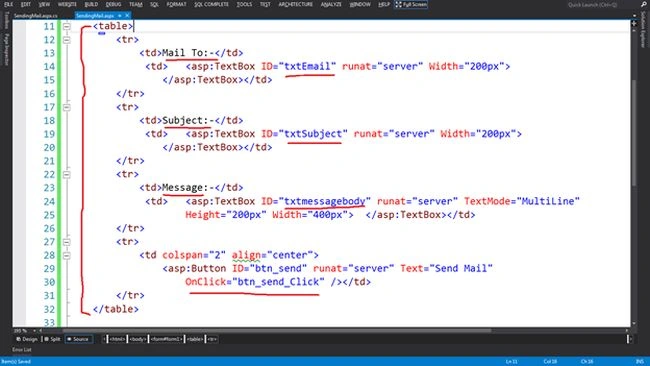Click the vertical scrollbar of the editor
This screenshot has height=366, width=650.
click(x=634, y=133)
